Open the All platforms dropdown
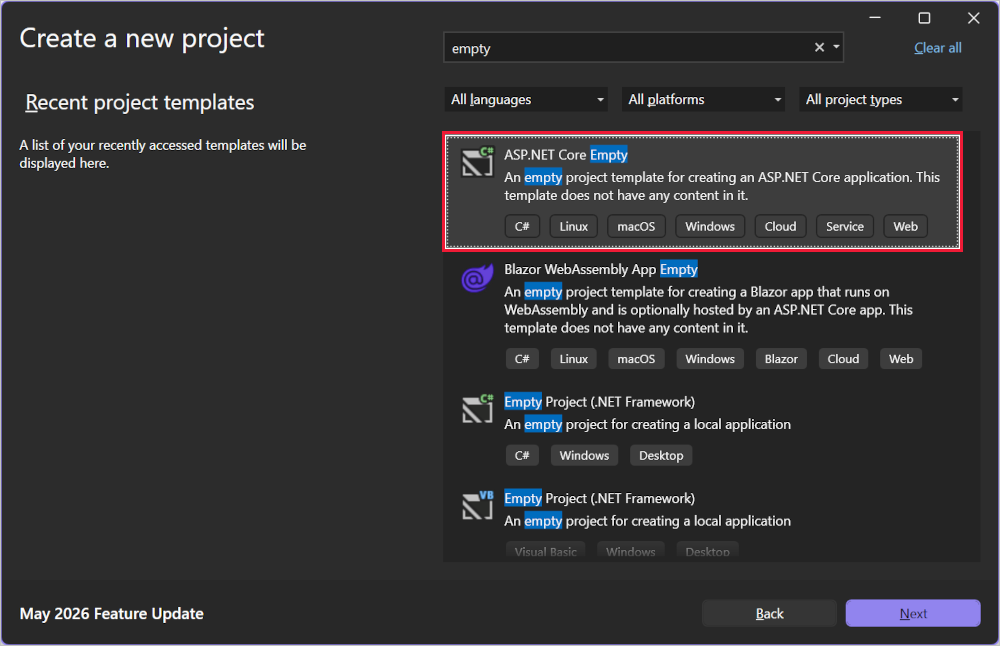Image resolution: width=1000 pixels, height=646 pixels. tap(703, 99)
